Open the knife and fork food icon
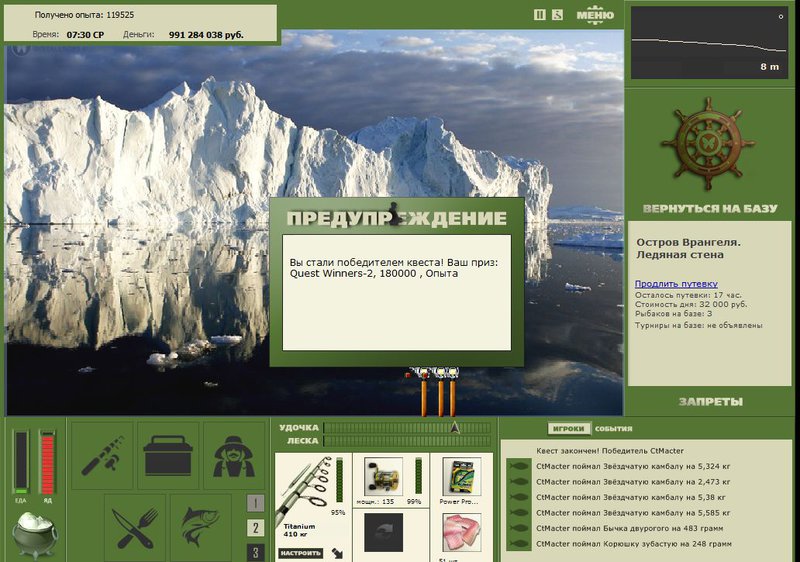800x562 pixels. 135,527
